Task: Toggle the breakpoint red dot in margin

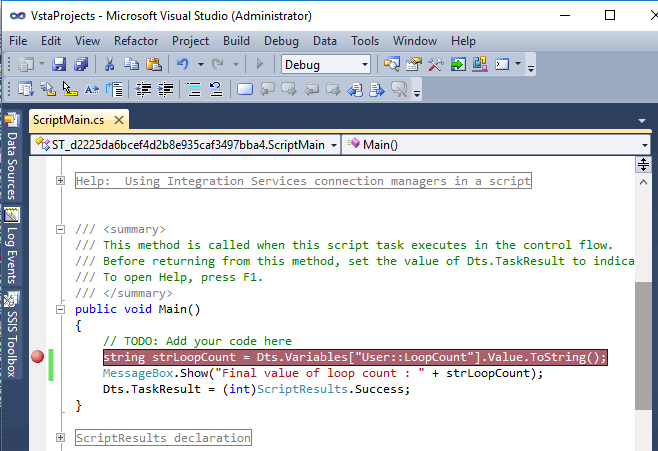Action: [x=38, y=357]
